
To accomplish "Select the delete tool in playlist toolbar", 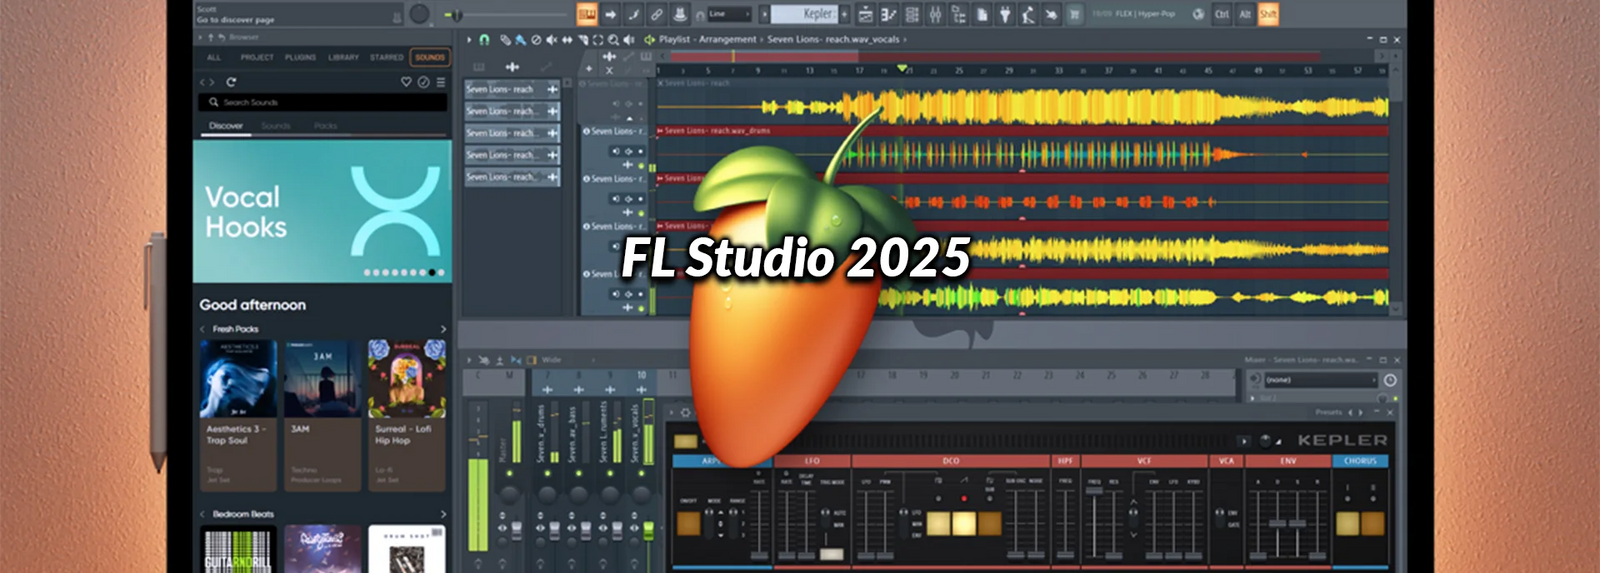I will coord(536,40).
